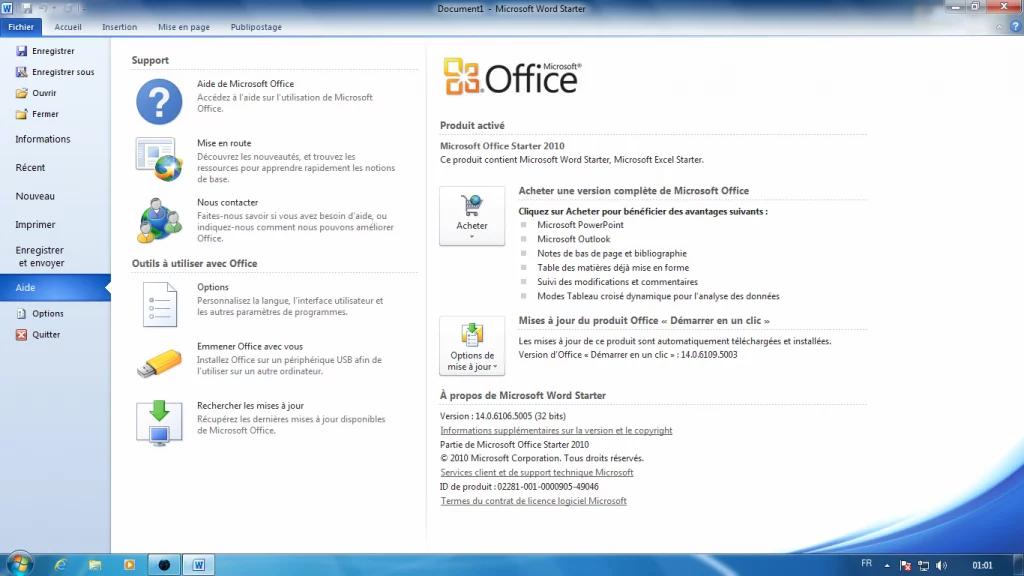This screenshot has width=1024, height=576.
Task: Select Imprimer in the Fichier menu
Action: pos(36,225)
